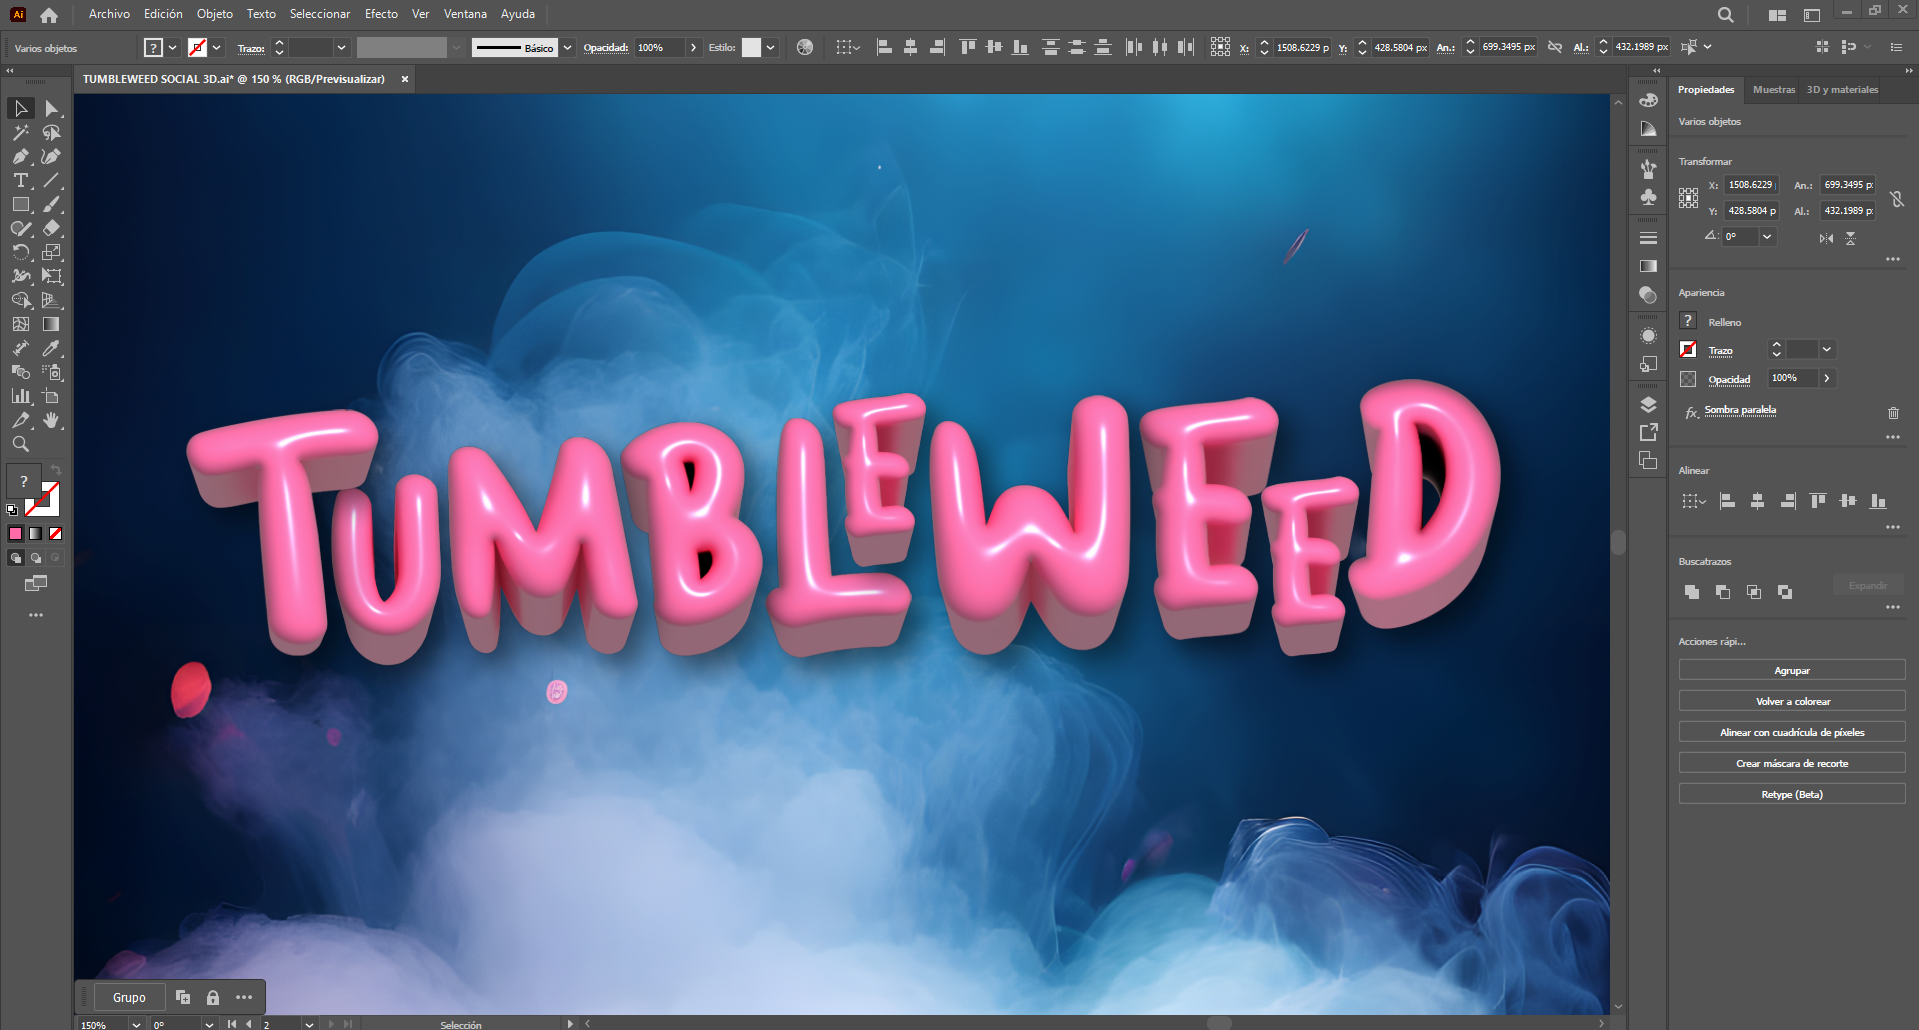Open Trazo weight dropdown in Apariencia
This screenshot has width=1919, height=1030.
[1827, 349]
